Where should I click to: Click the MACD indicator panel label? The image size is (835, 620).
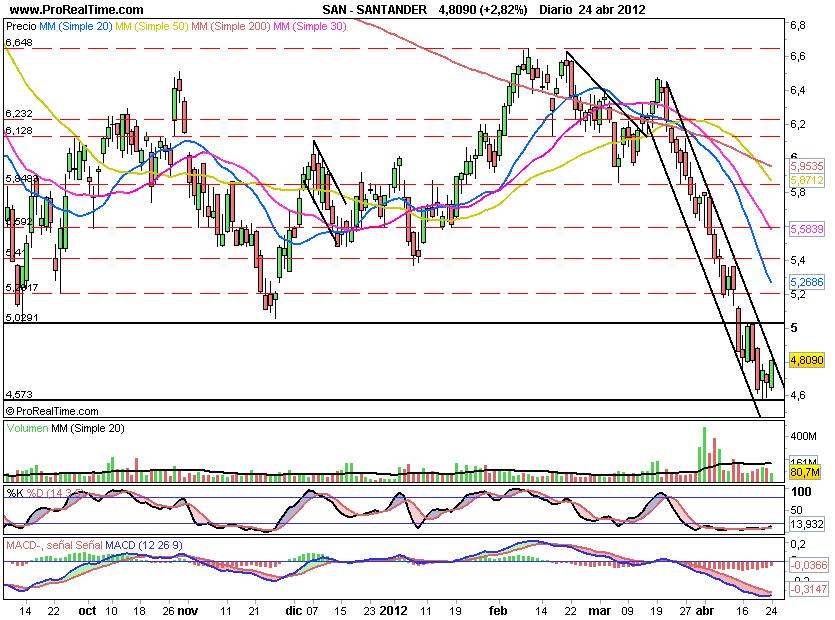pyautogui.click(x=22, y=545)
